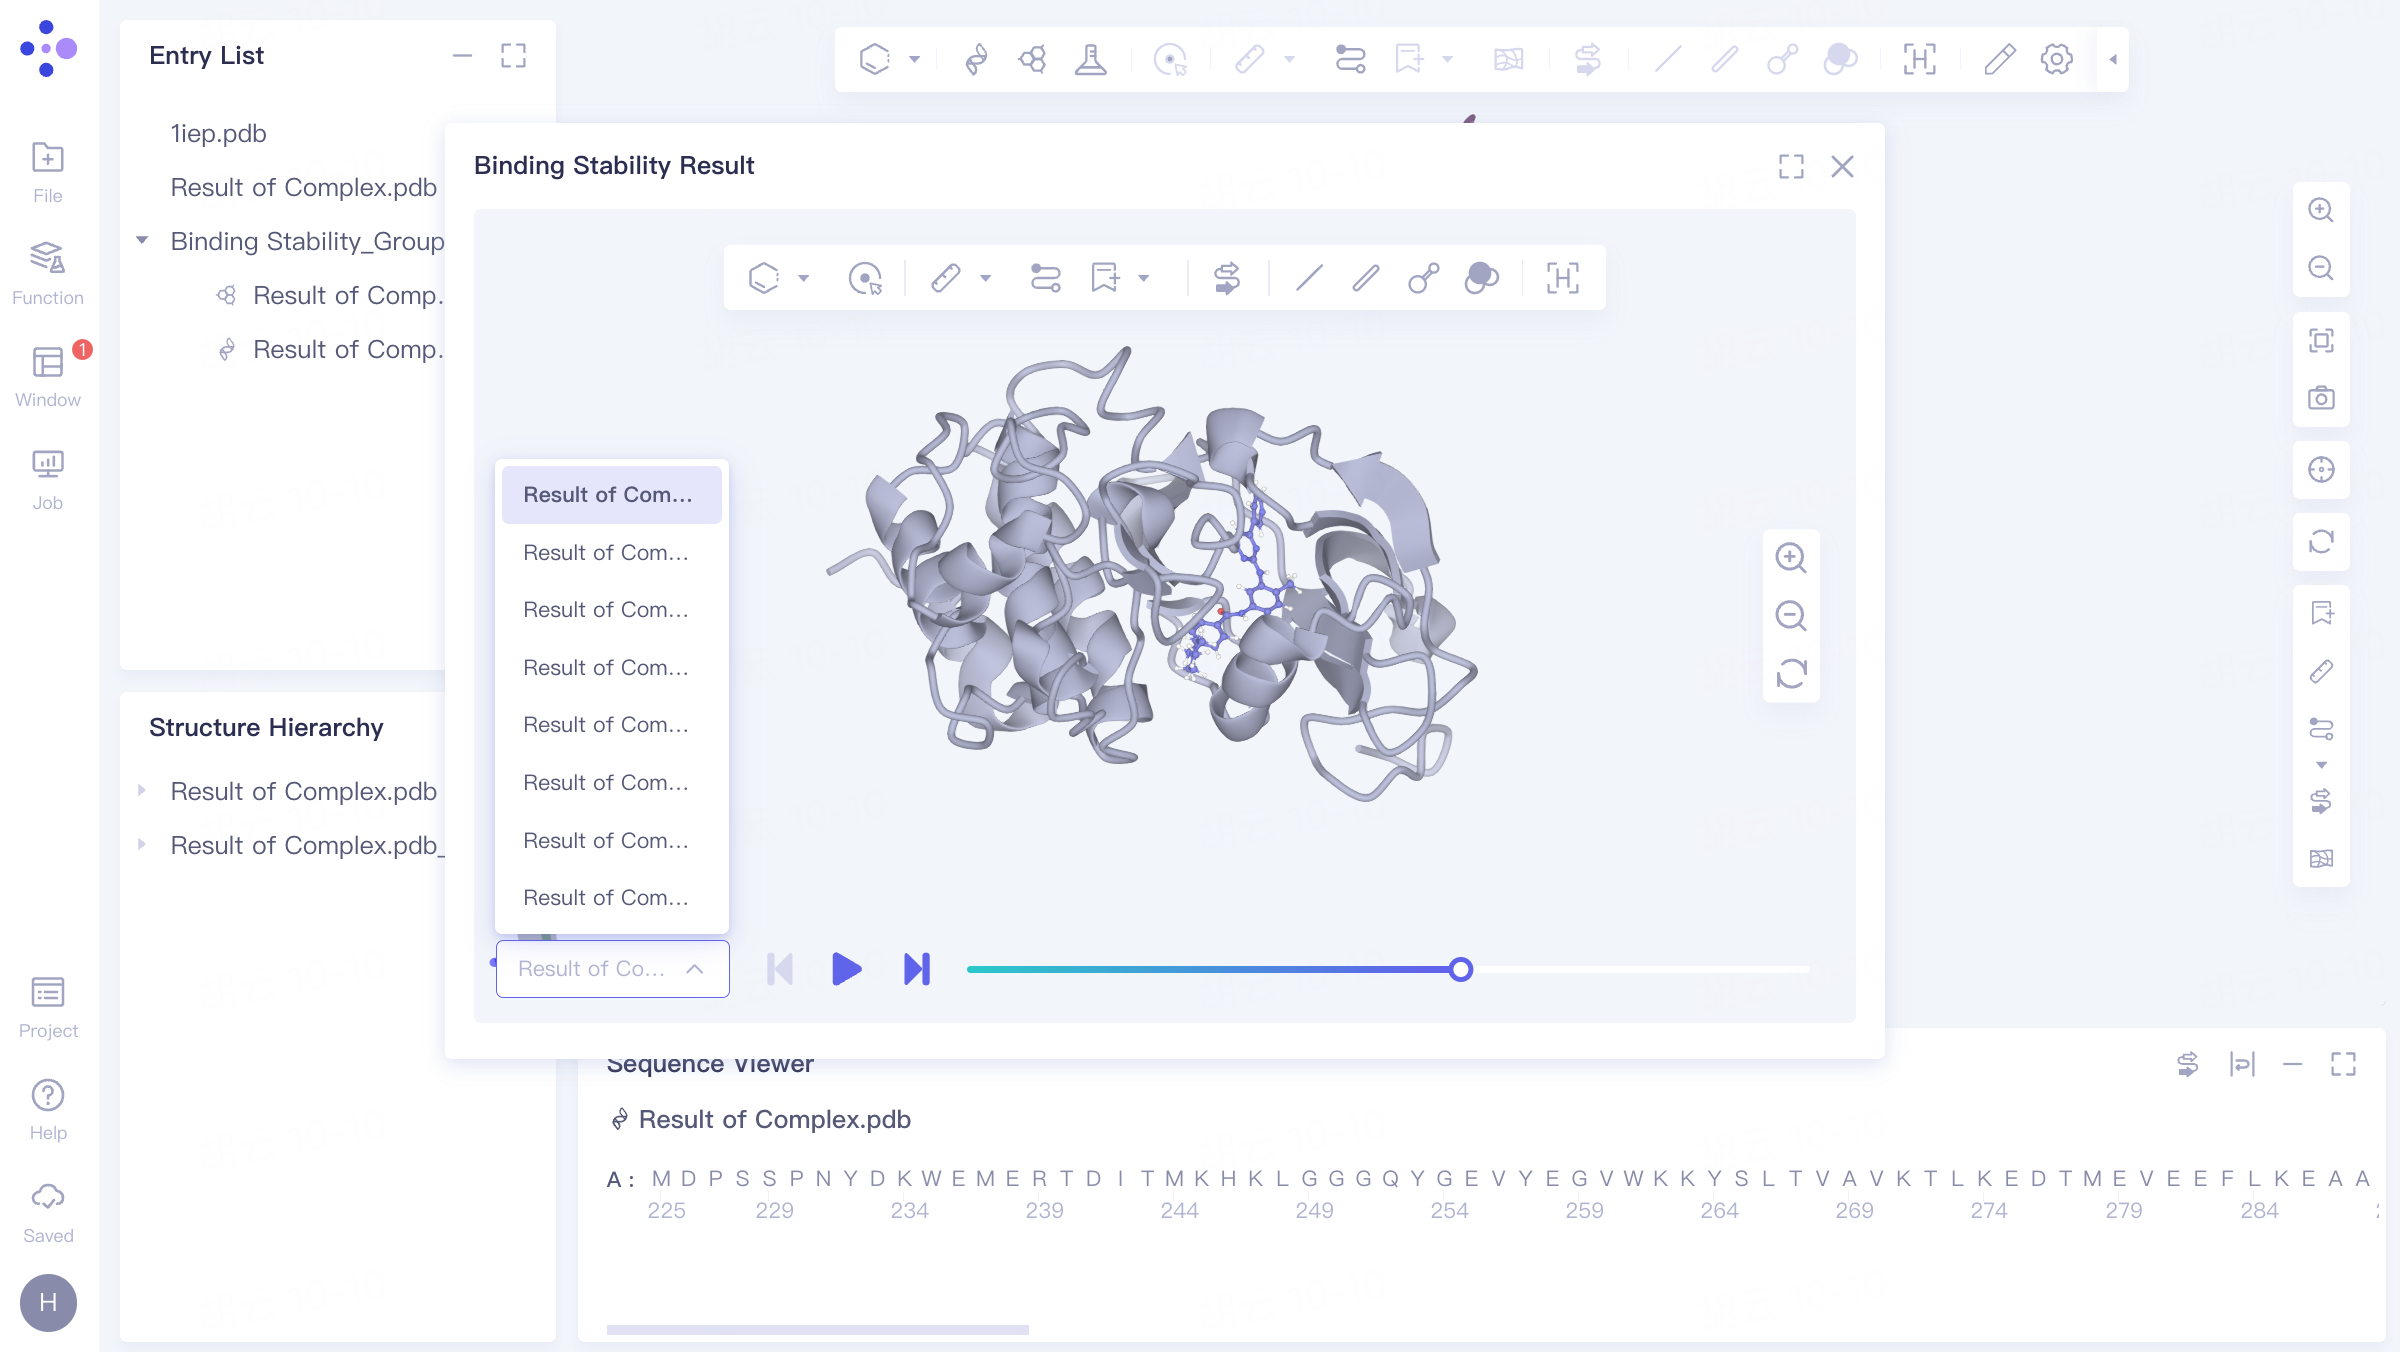Image resolution: width=2400 pixels, height=1352 pixels.
Task: Select the pencil edit tool in top toolbar
Action: [x=2000, y=59]
